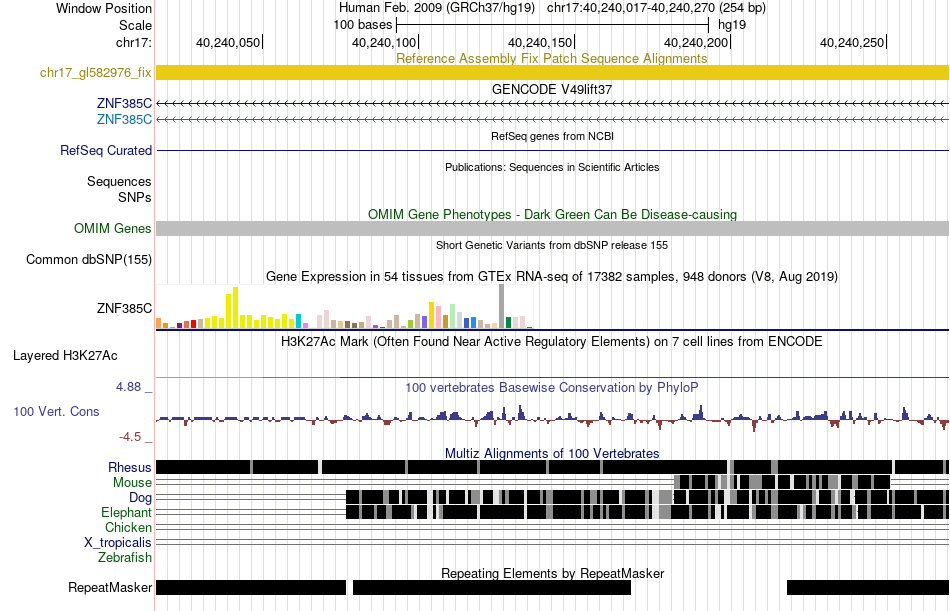Click the Rhesus alignment row block
The image size is (950, 611).
tap(552, 467)
